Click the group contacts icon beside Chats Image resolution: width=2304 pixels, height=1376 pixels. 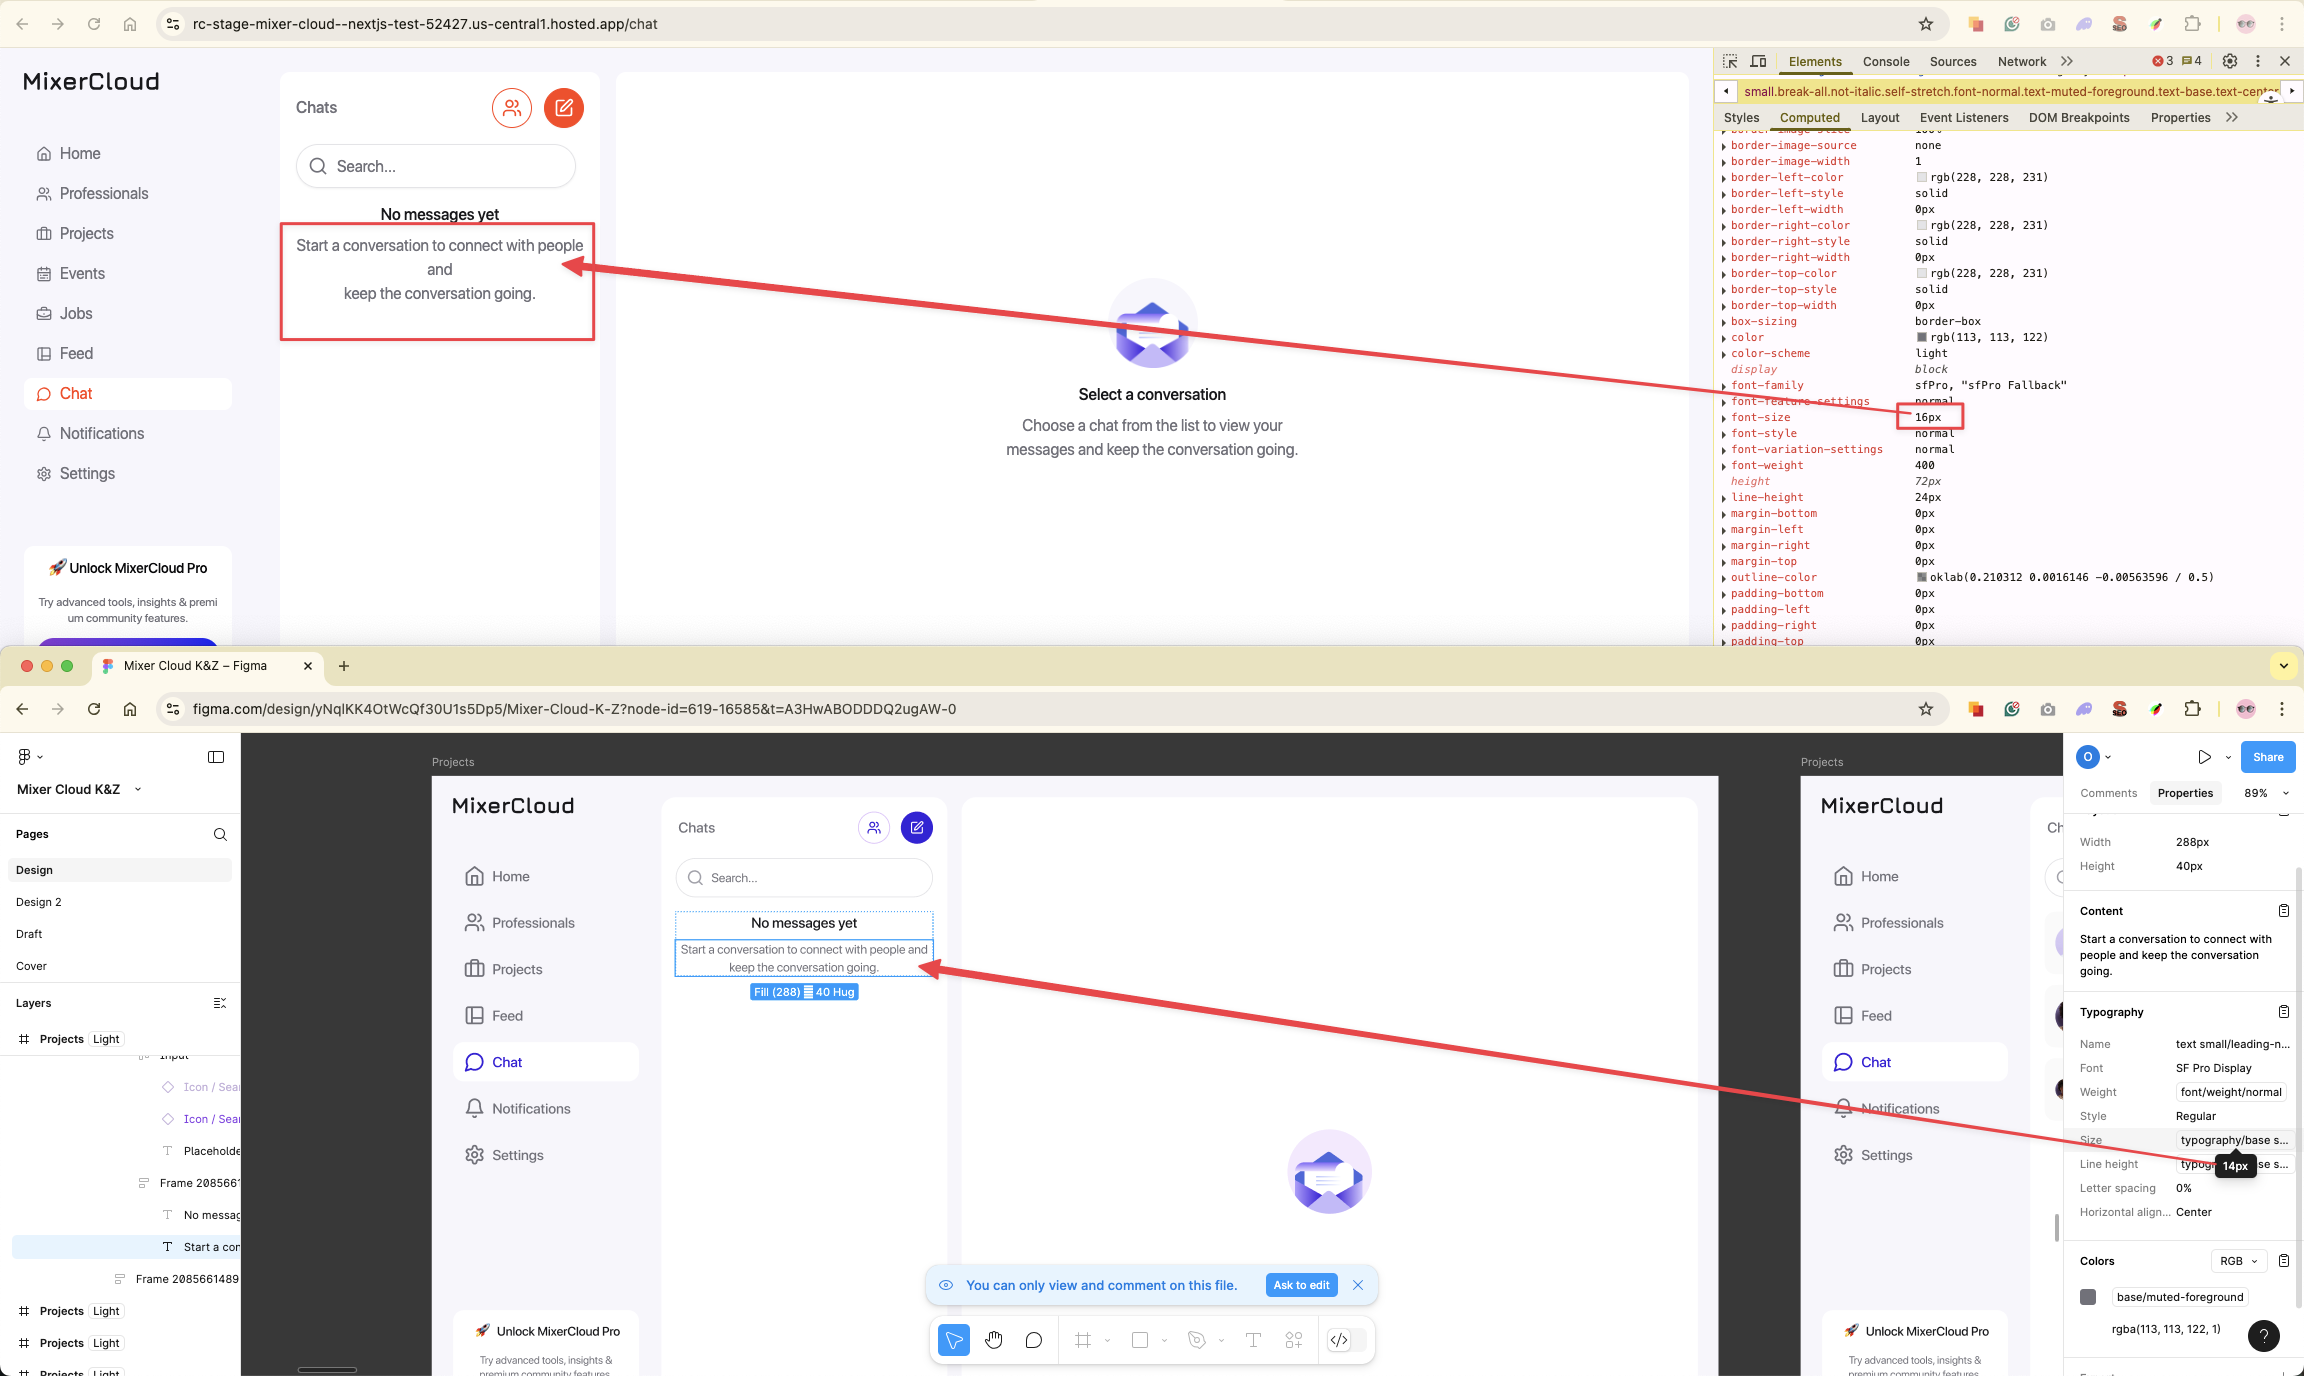(512, 108)
